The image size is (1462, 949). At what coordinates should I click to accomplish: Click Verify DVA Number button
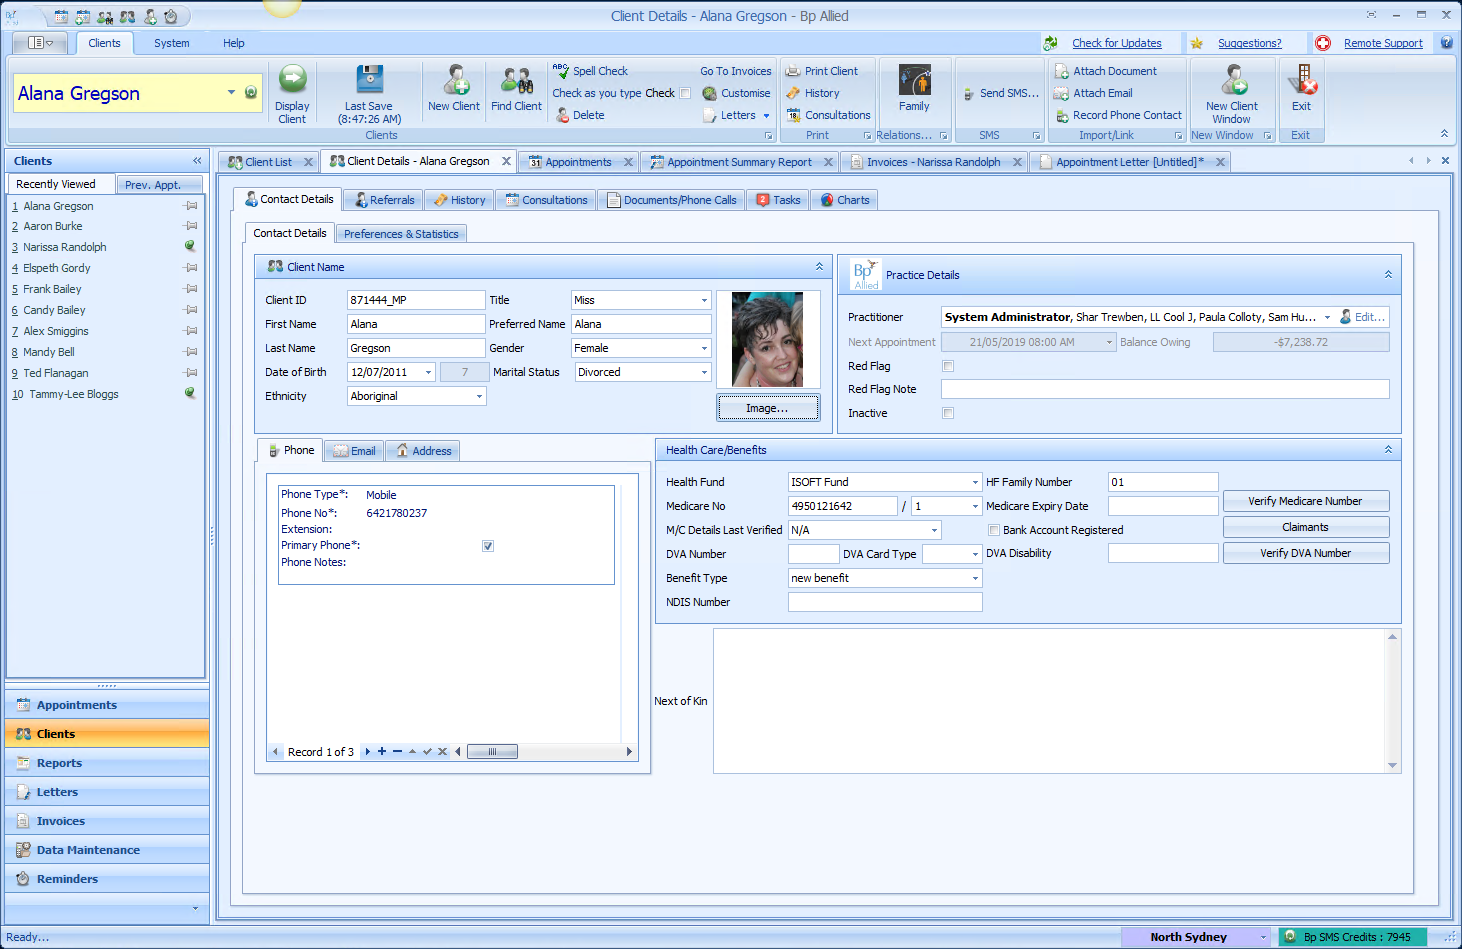tap(1305, 553)
